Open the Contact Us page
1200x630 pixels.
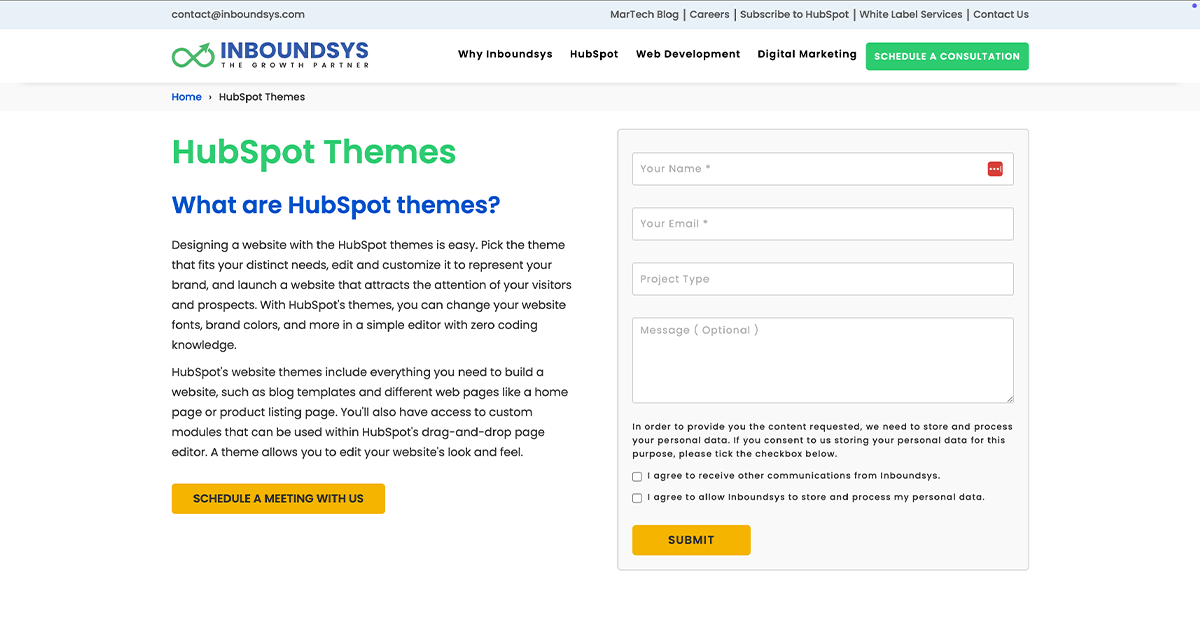point(1001,14)
